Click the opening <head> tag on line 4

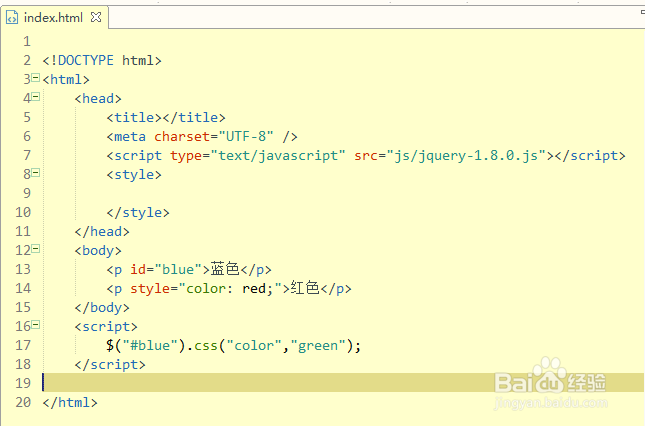(x=98, y=99)
